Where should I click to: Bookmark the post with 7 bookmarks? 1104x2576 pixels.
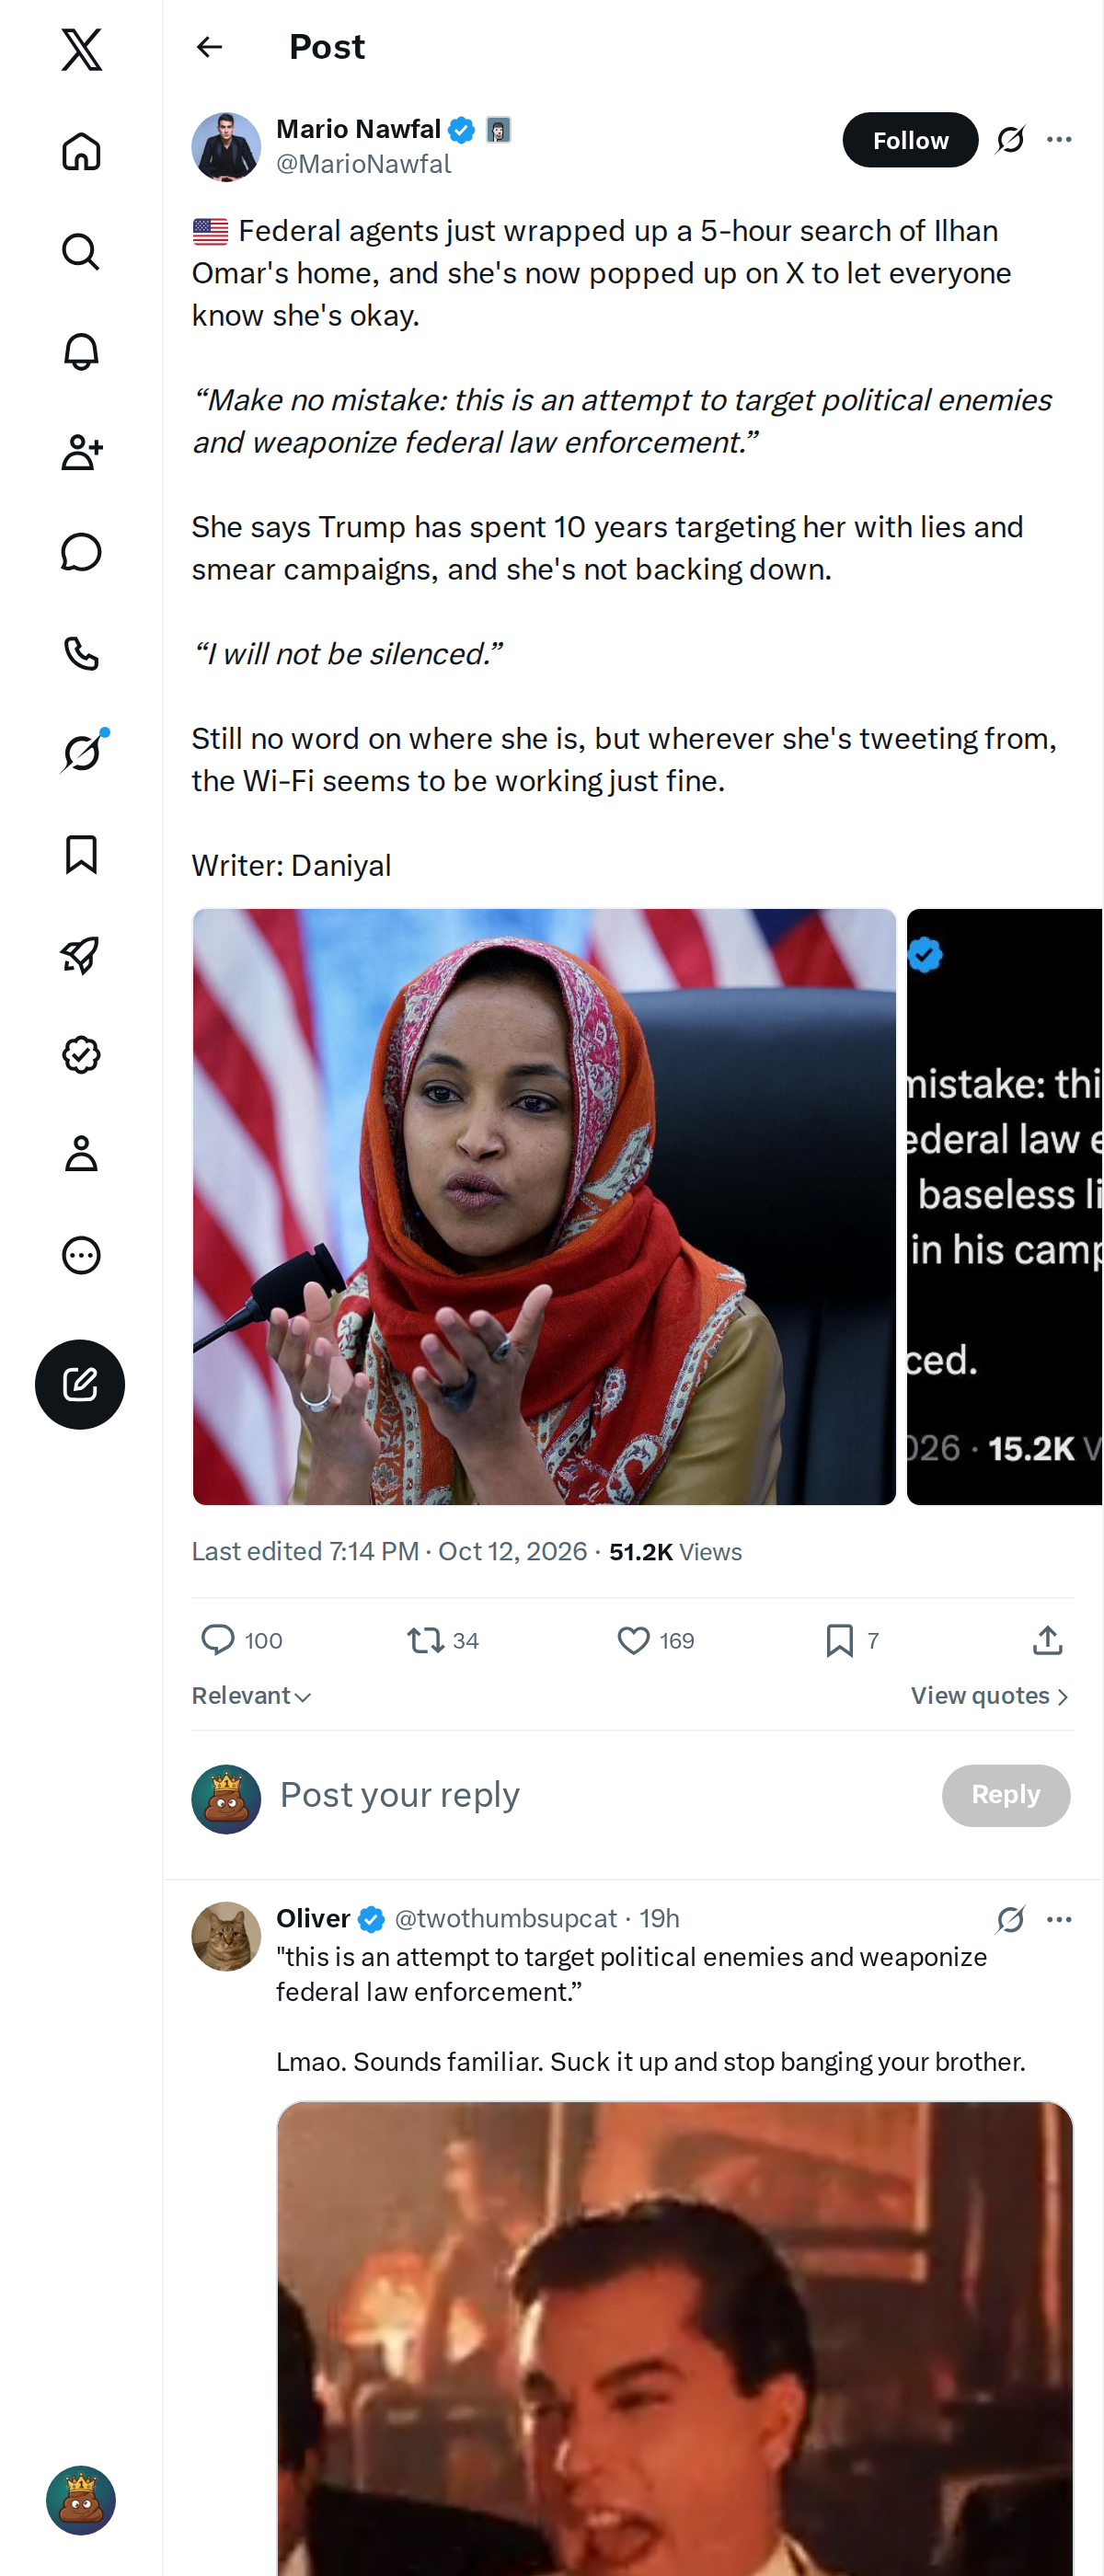[x=852, y=1640]
